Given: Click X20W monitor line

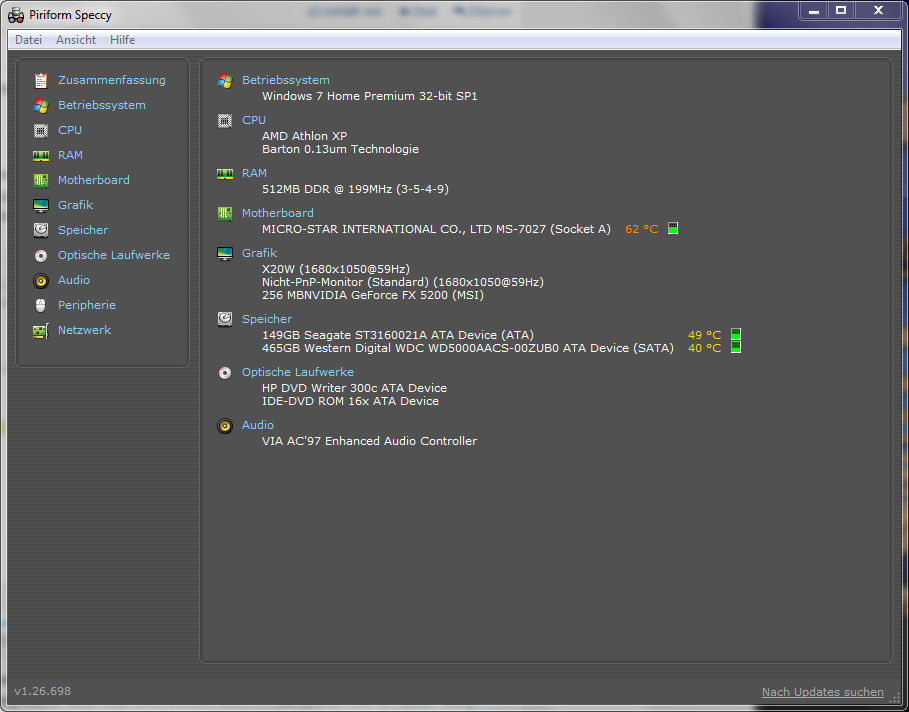Looking at the screenshot, I should (x=336, y=269).
